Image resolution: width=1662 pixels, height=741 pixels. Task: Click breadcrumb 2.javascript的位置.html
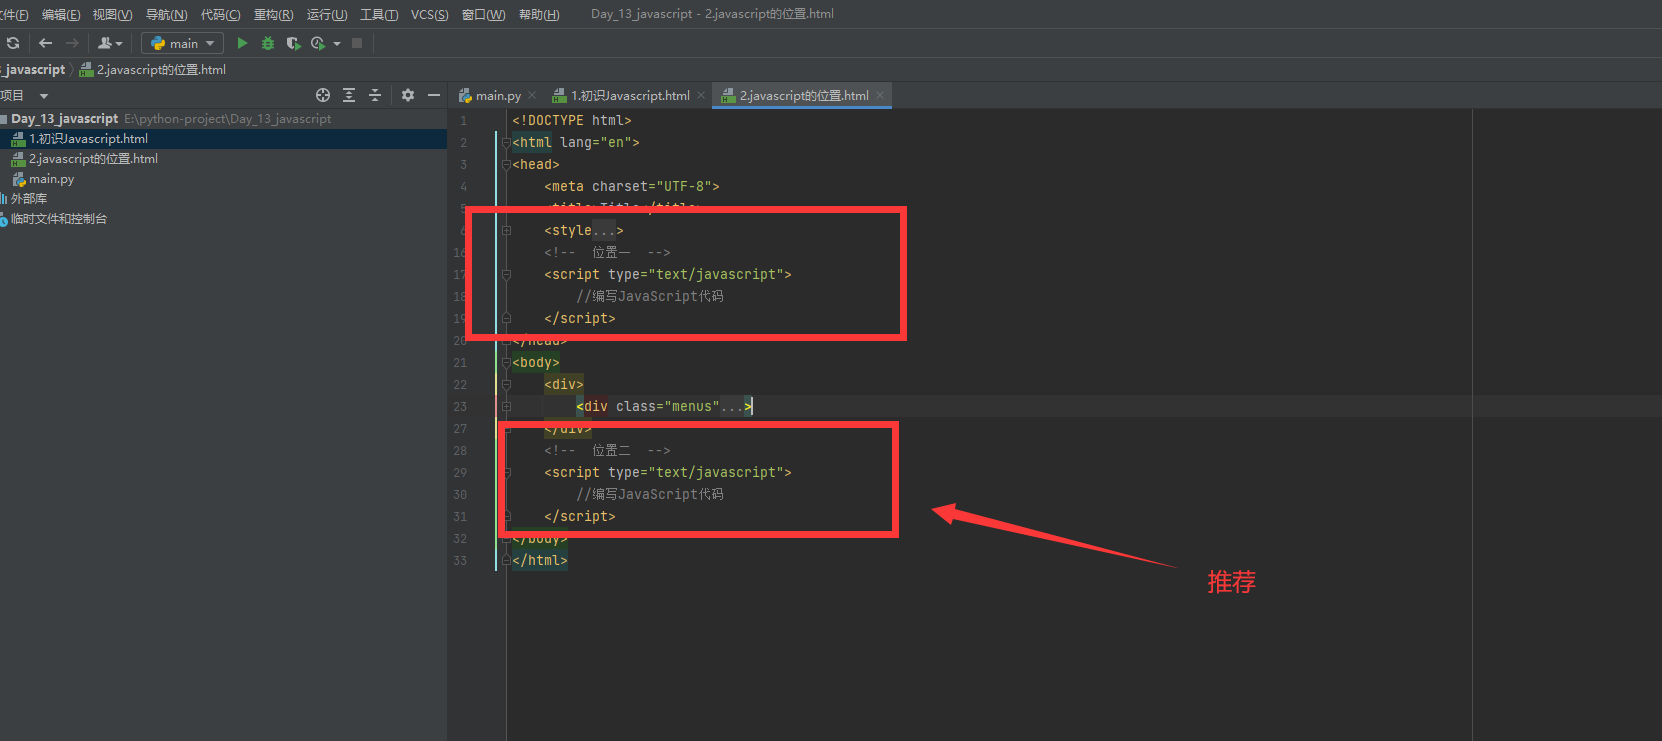(153, 69)
